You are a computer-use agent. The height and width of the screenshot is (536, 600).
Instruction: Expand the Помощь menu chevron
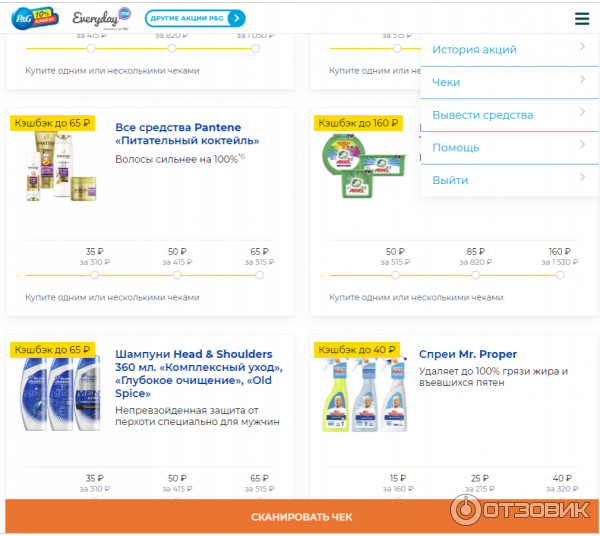[582, 146]
